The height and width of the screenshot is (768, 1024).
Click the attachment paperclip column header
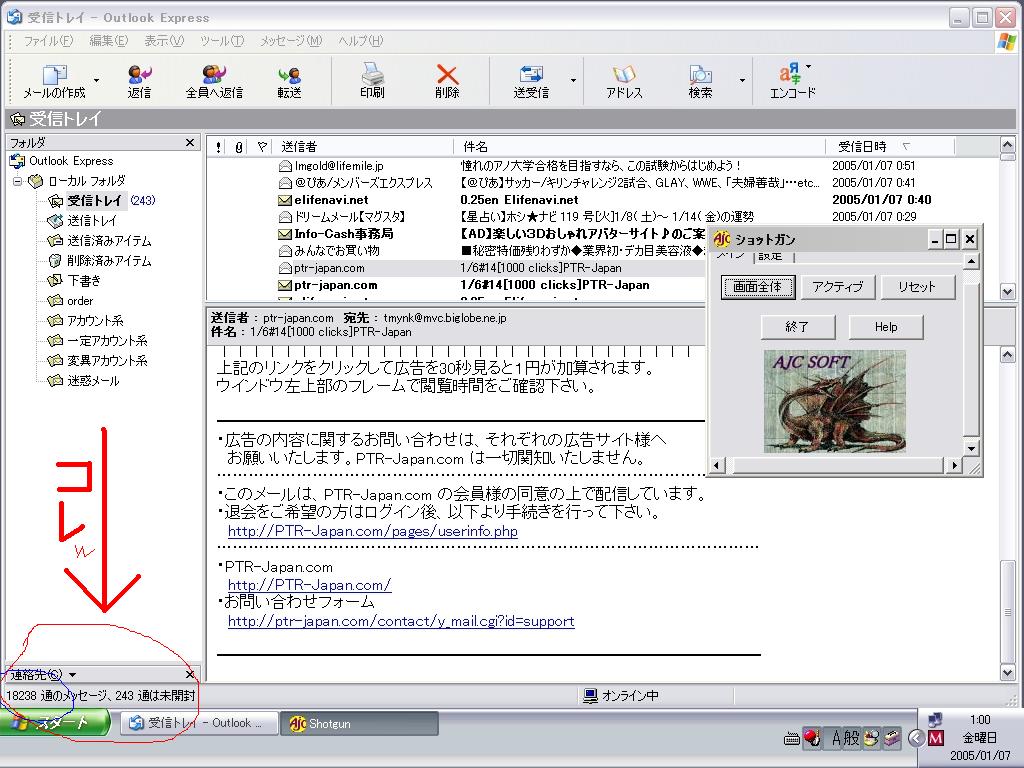[x=239, y=147]
